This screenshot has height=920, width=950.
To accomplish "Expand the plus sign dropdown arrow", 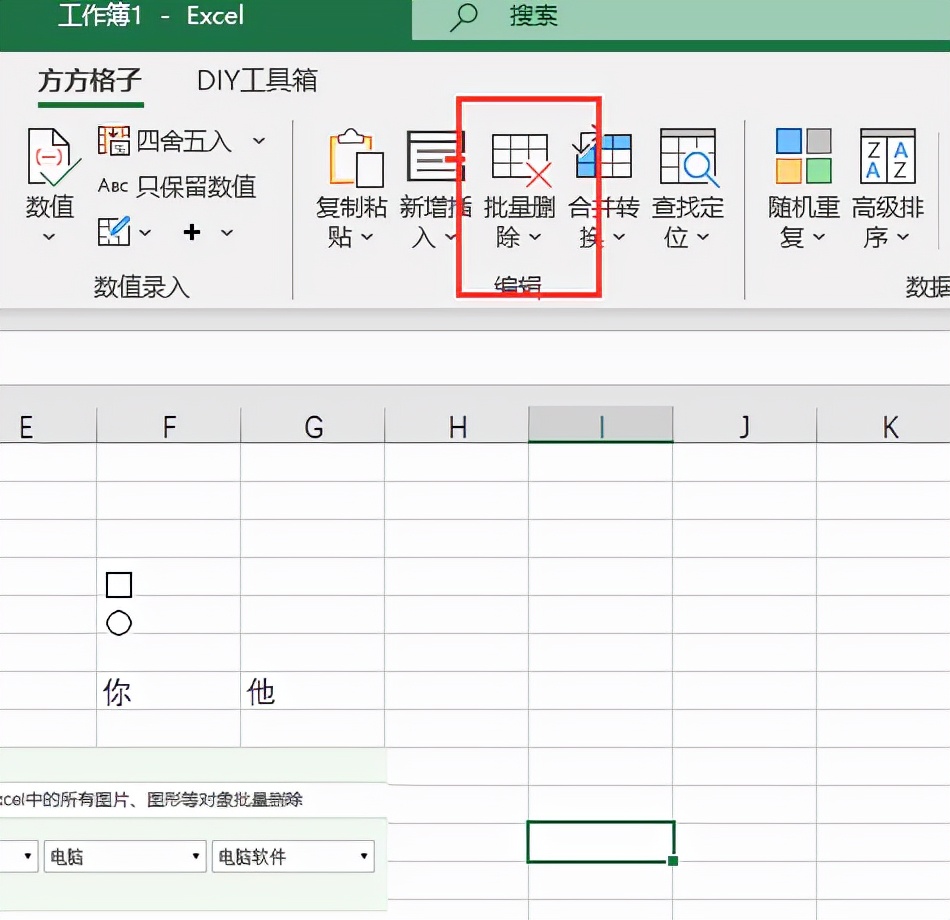I will click(225, 232).
